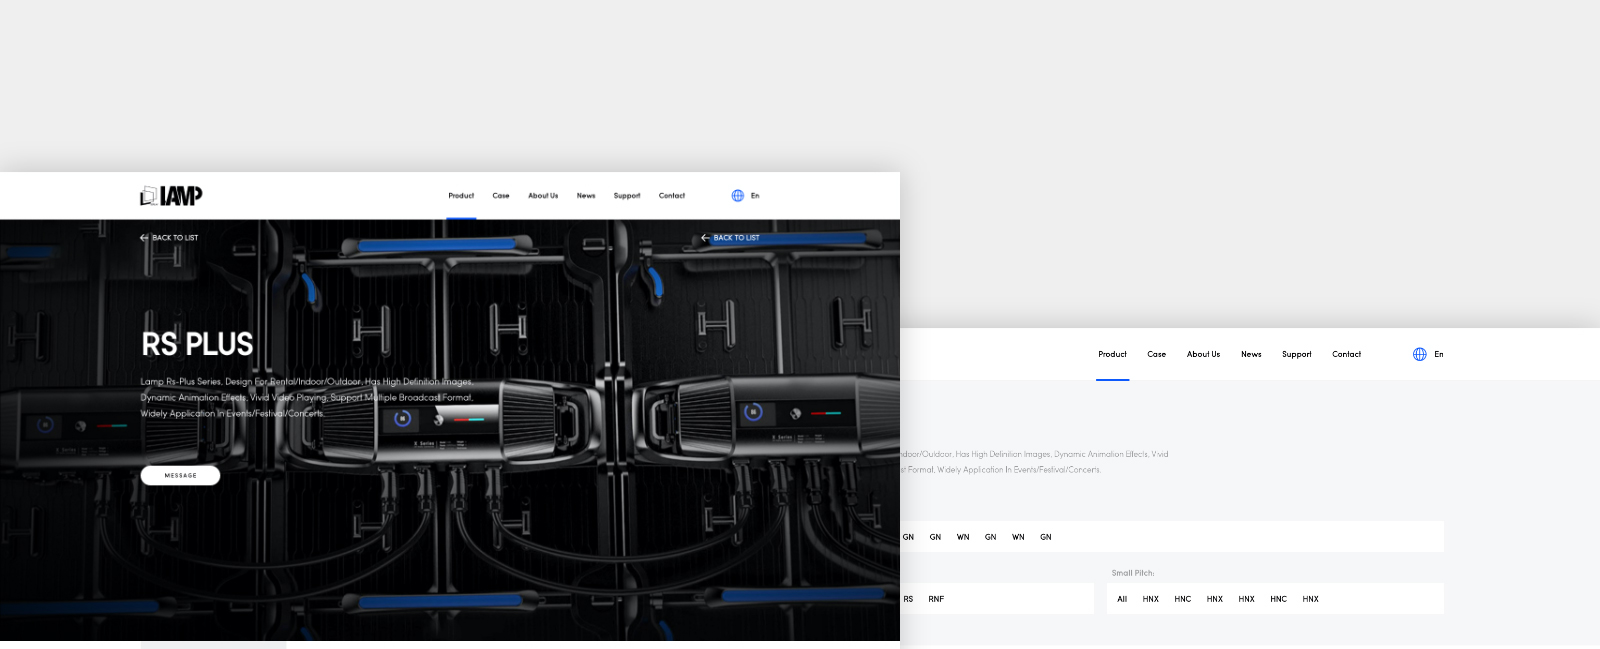
Task: Click Contact in the filter page navigation
Action: (1346, 354)
